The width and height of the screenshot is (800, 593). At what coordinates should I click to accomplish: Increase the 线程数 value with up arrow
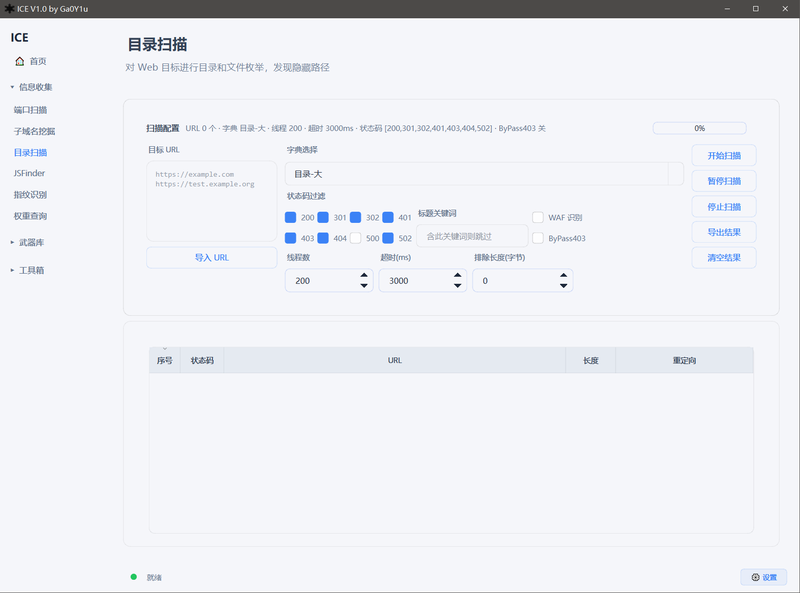click(364, 275)
